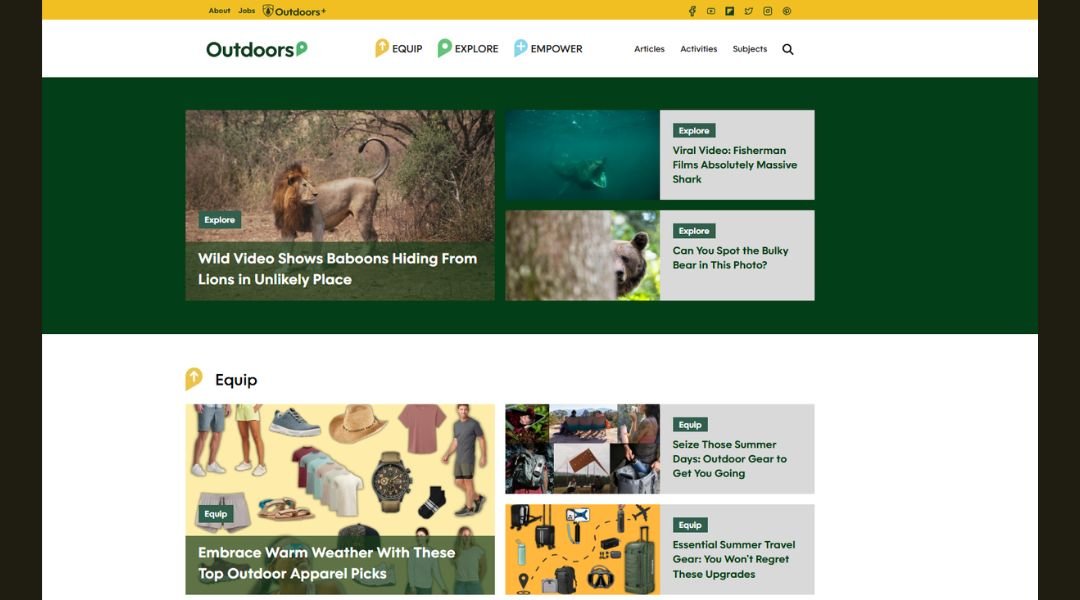Click the search magnifier icon
Viewport: 1080px width, 600px height.
tap(788, 49)
